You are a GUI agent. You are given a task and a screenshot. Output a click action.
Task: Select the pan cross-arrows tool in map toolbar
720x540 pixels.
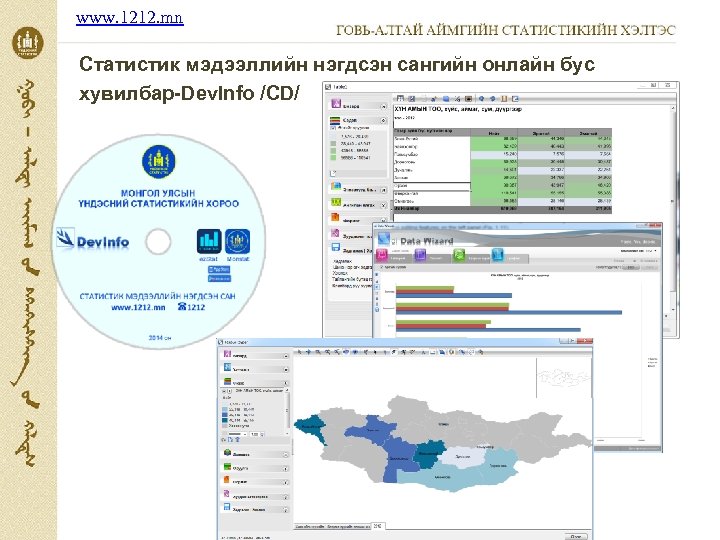click(x=309, y=352)
